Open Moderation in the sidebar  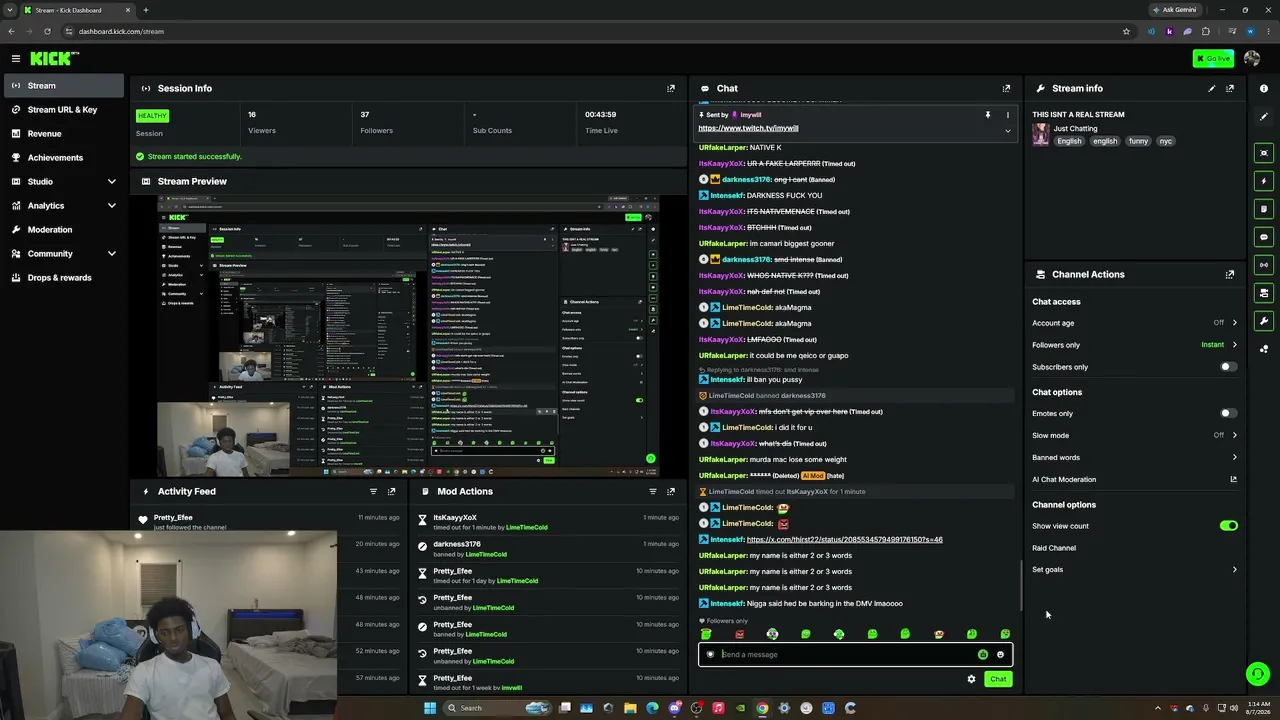62,229
